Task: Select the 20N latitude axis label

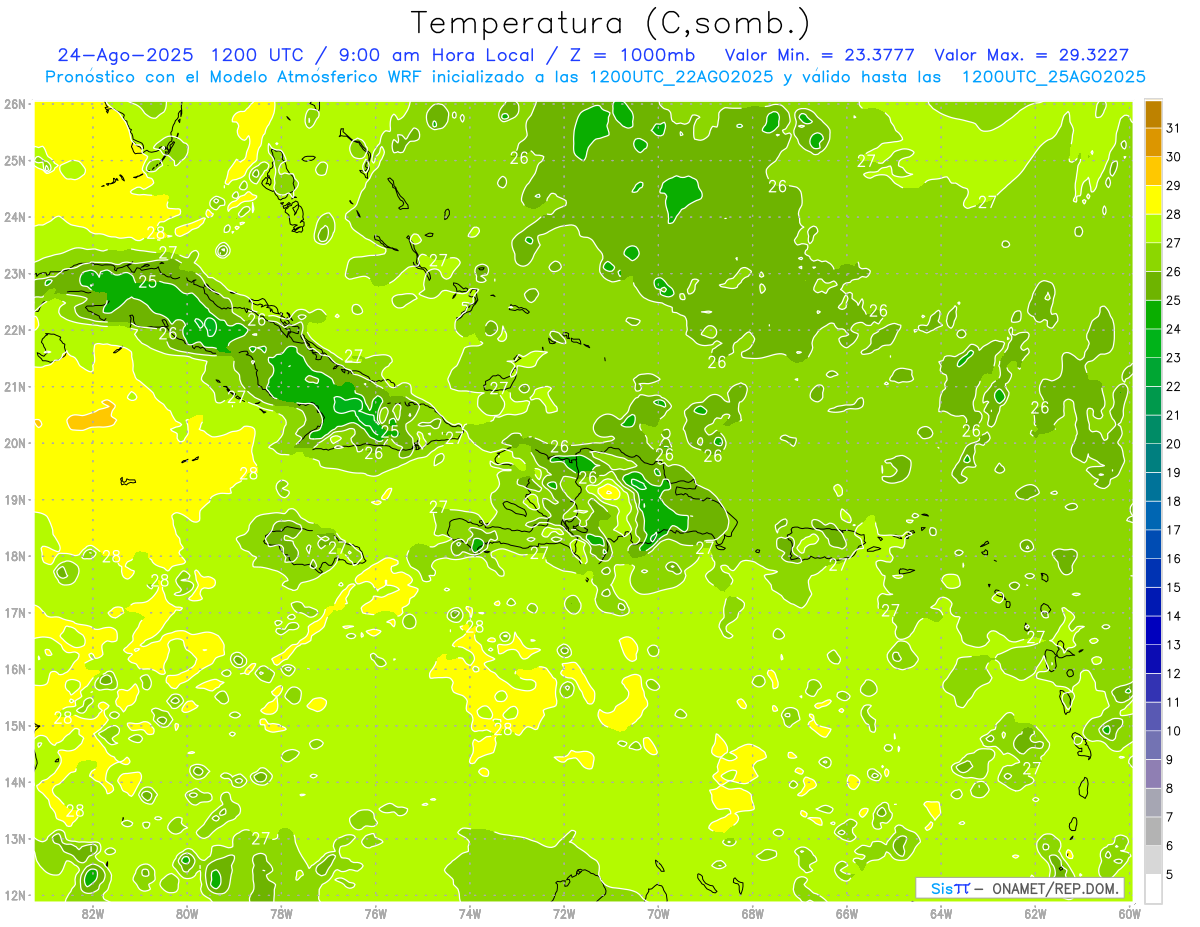Action: [x=15, y=443]
